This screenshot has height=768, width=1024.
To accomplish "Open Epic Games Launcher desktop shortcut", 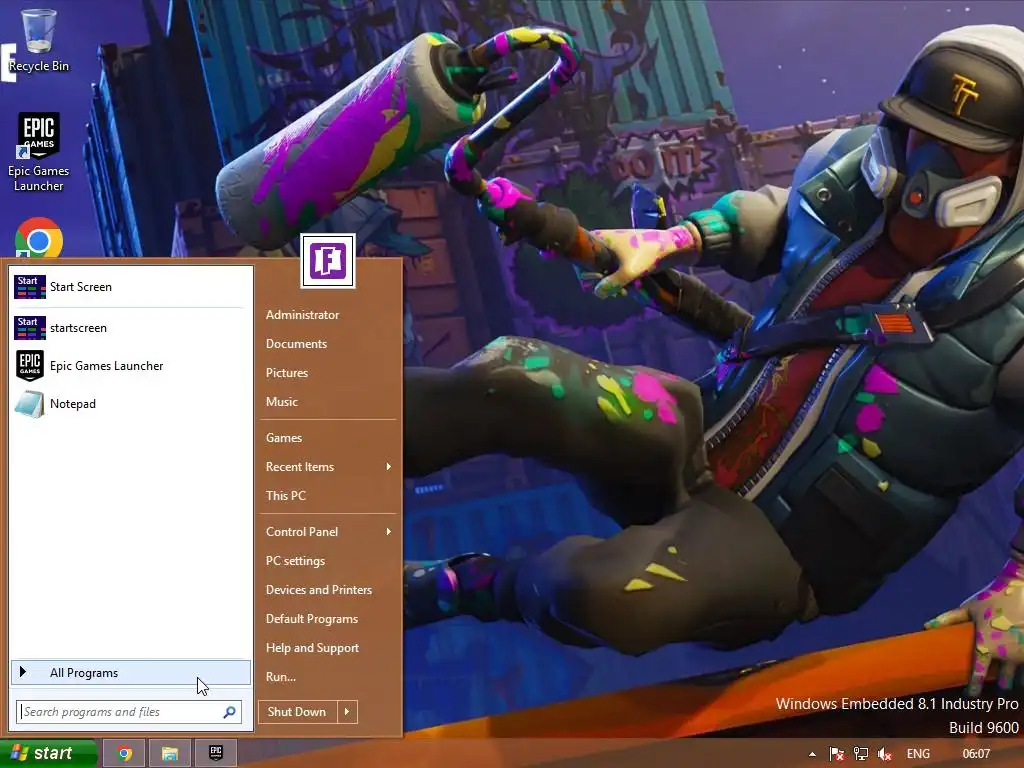I will (39, 152).
